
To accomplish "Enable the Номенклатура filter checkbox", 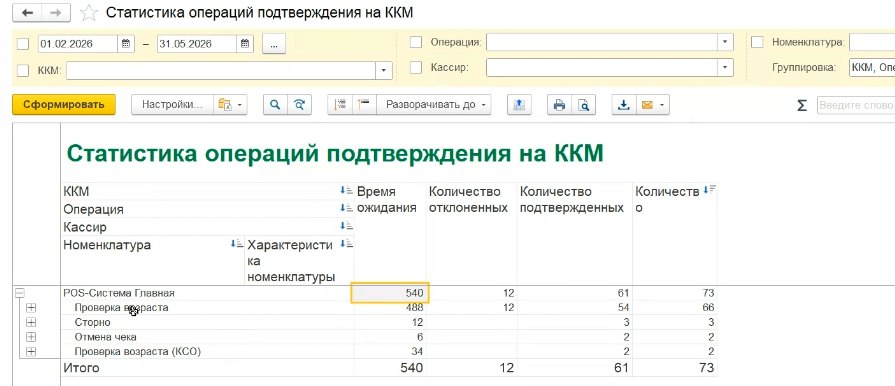I will [x=757, y=42].
